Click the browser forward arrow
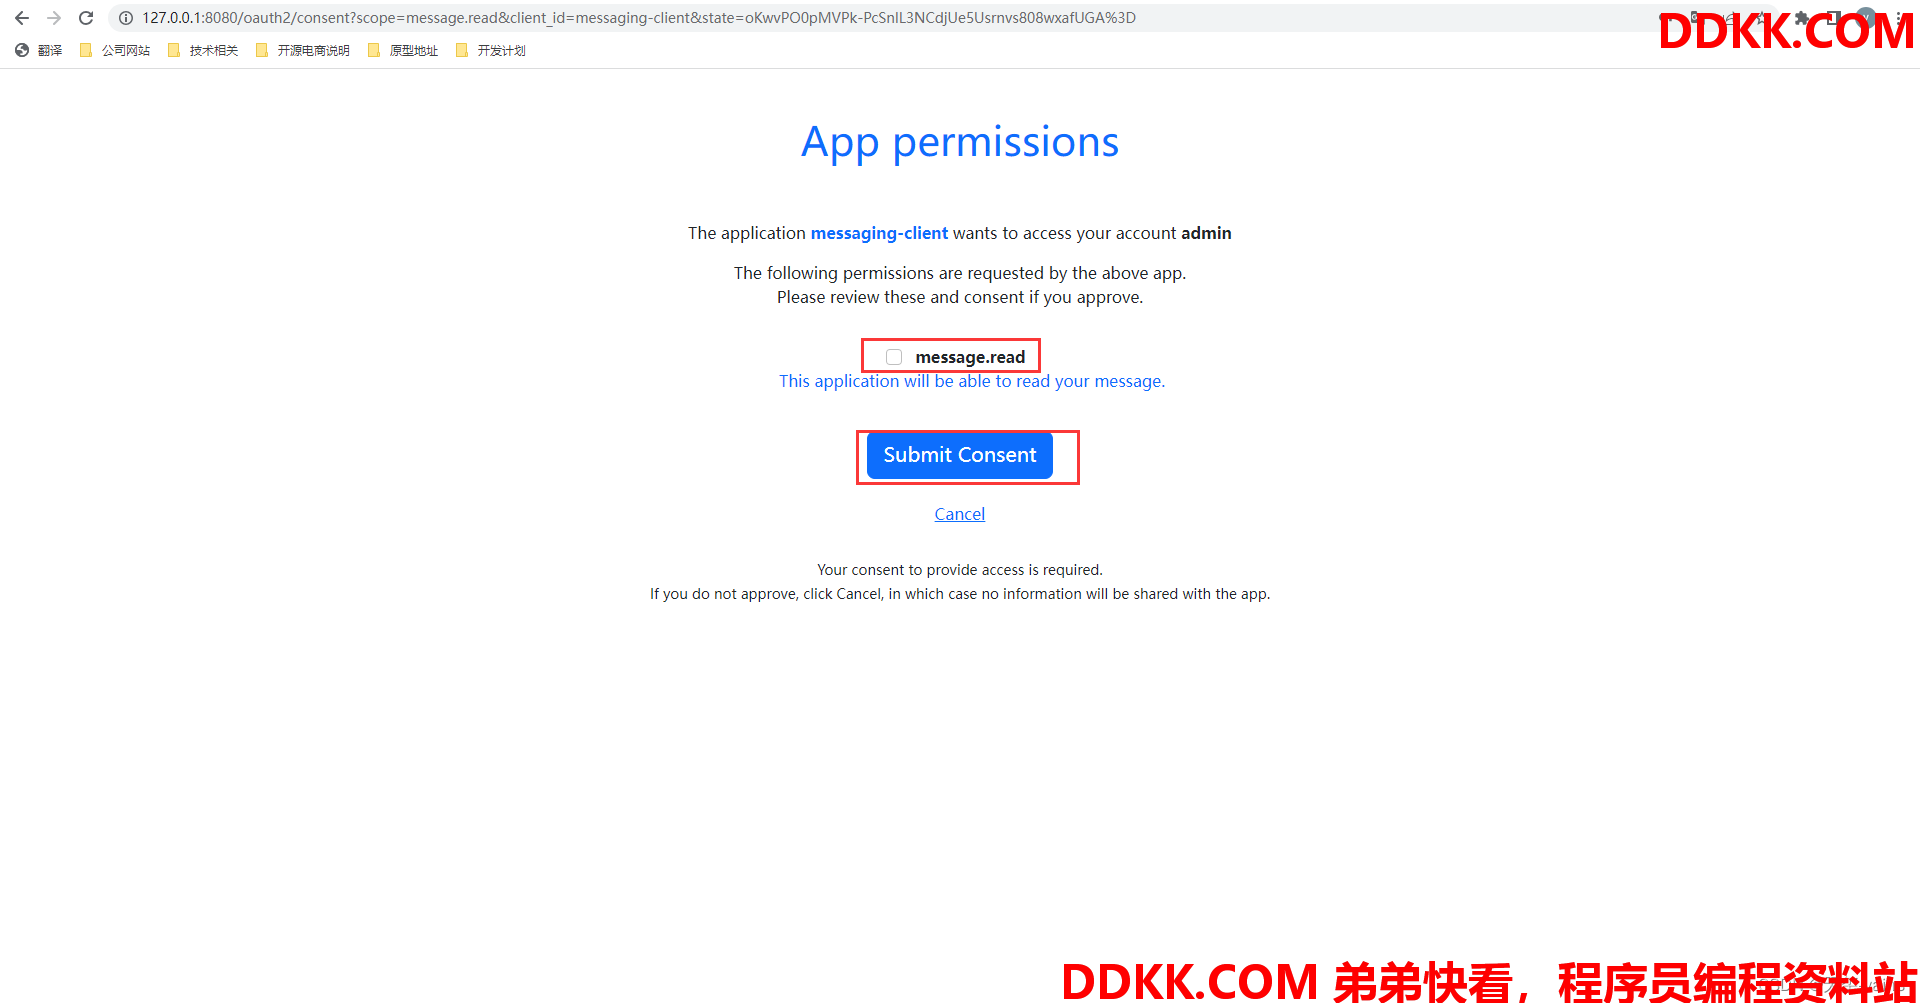 pos(54,18)
